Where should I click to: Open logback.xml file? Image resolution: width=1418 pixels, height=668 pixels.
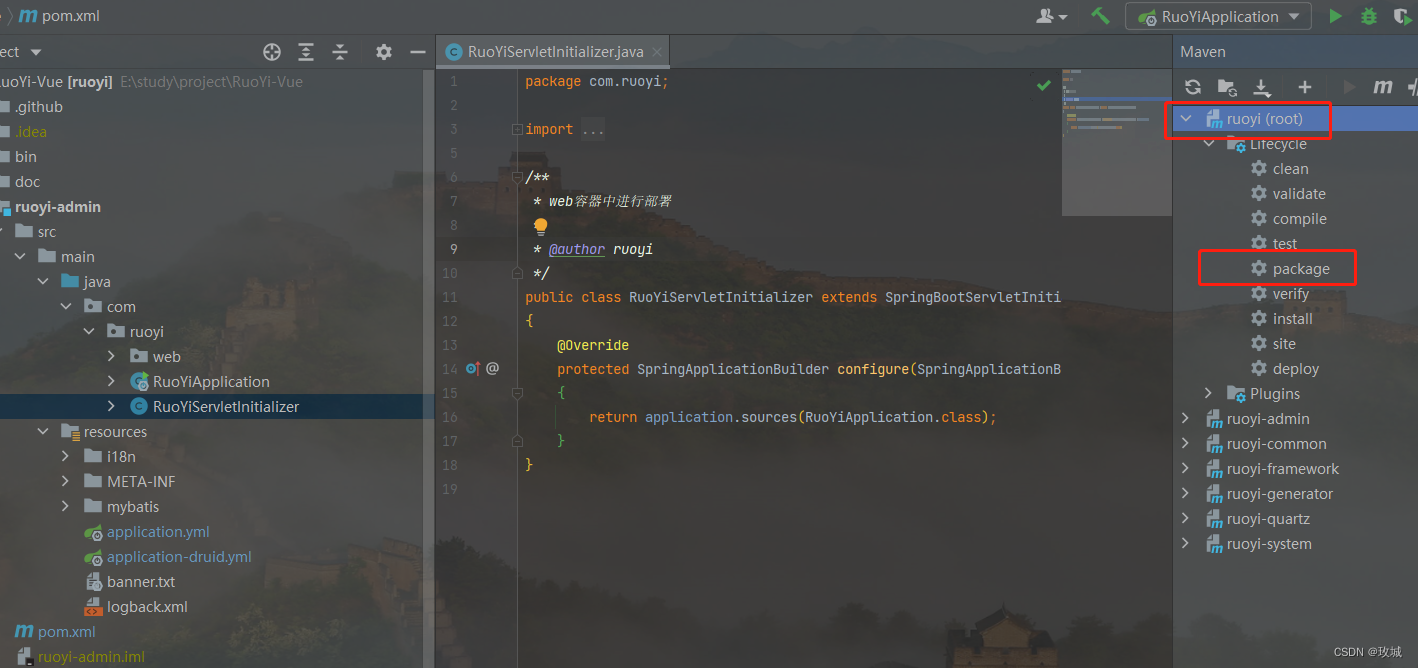(x=136, y=607)
